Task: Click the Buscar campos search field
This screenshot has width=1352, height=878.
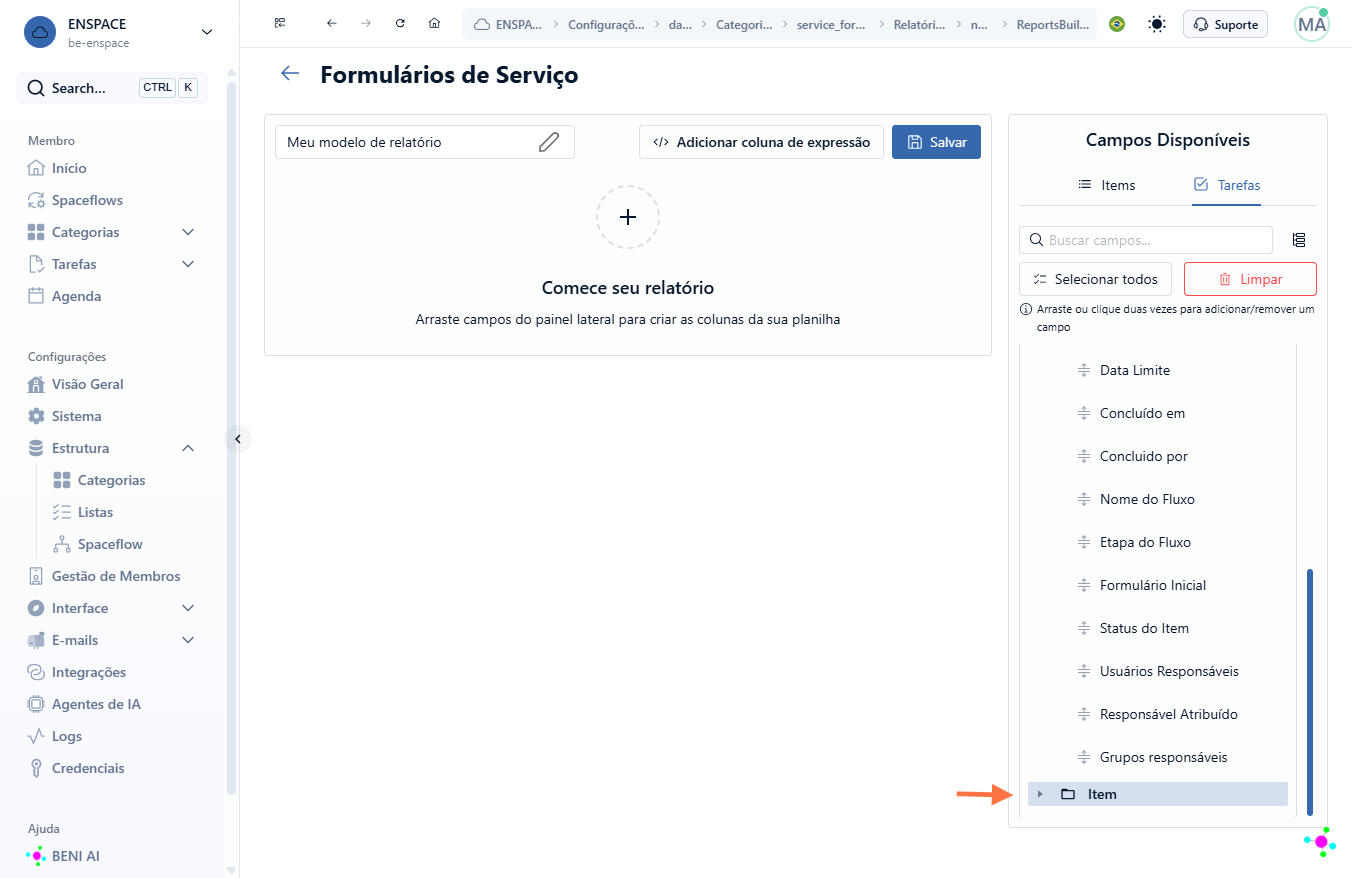Action: pyautogui.click(x=1146, y=240)
